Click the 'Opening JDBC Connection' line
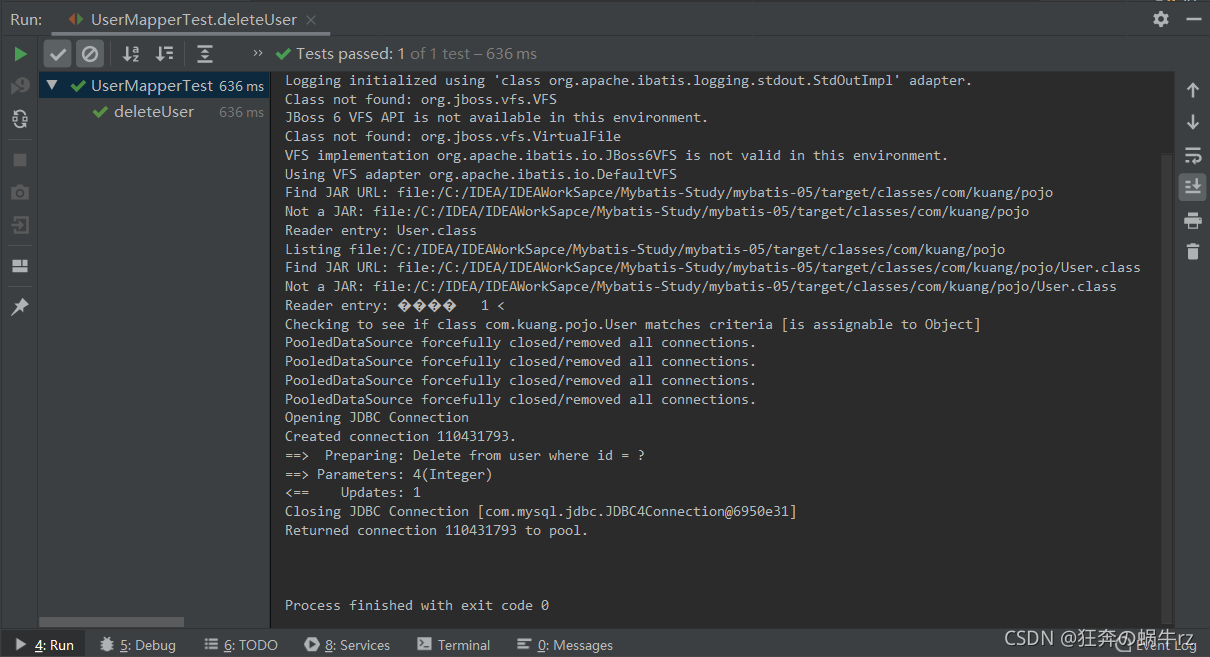 (377, 417)
